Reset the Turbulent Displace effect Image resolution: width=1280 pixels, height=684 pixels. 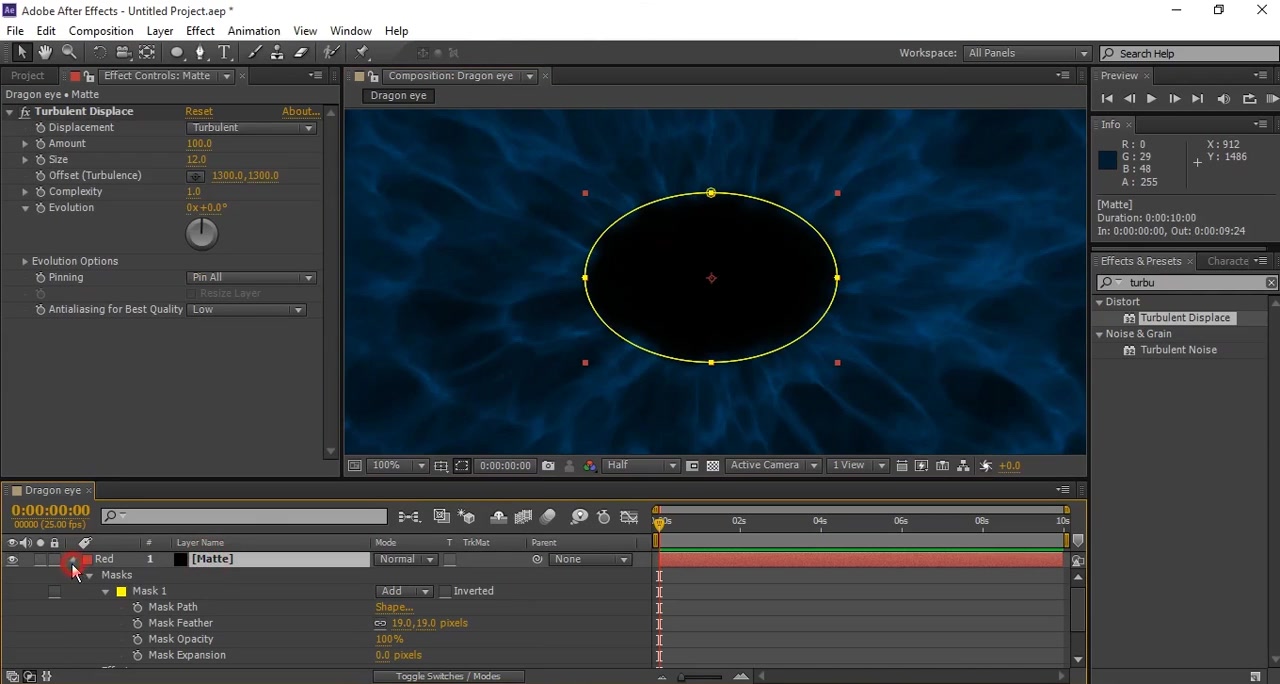[198, 112]
